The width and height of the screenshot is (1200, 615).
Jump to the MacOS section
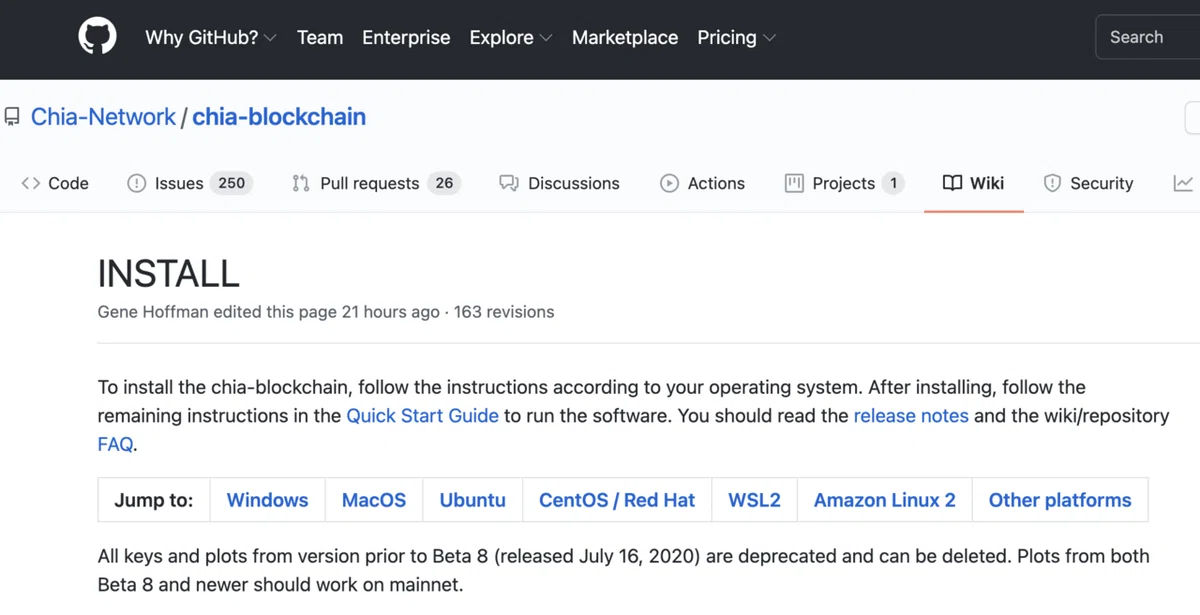click(x=374, y=500)
